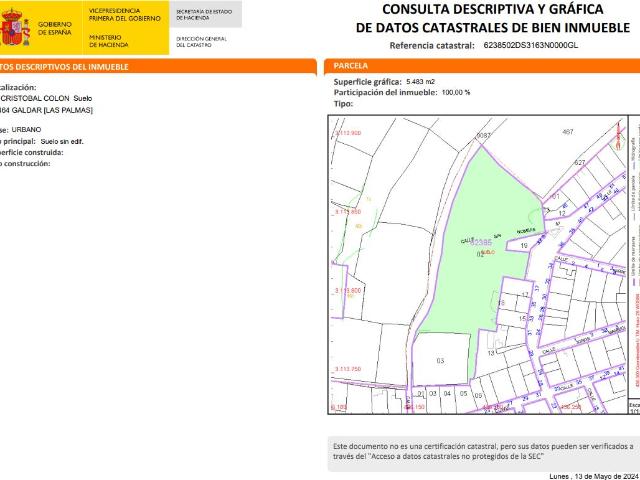
Task: Click the 'Tipo:' label
Action: click(x=343, y=104)
